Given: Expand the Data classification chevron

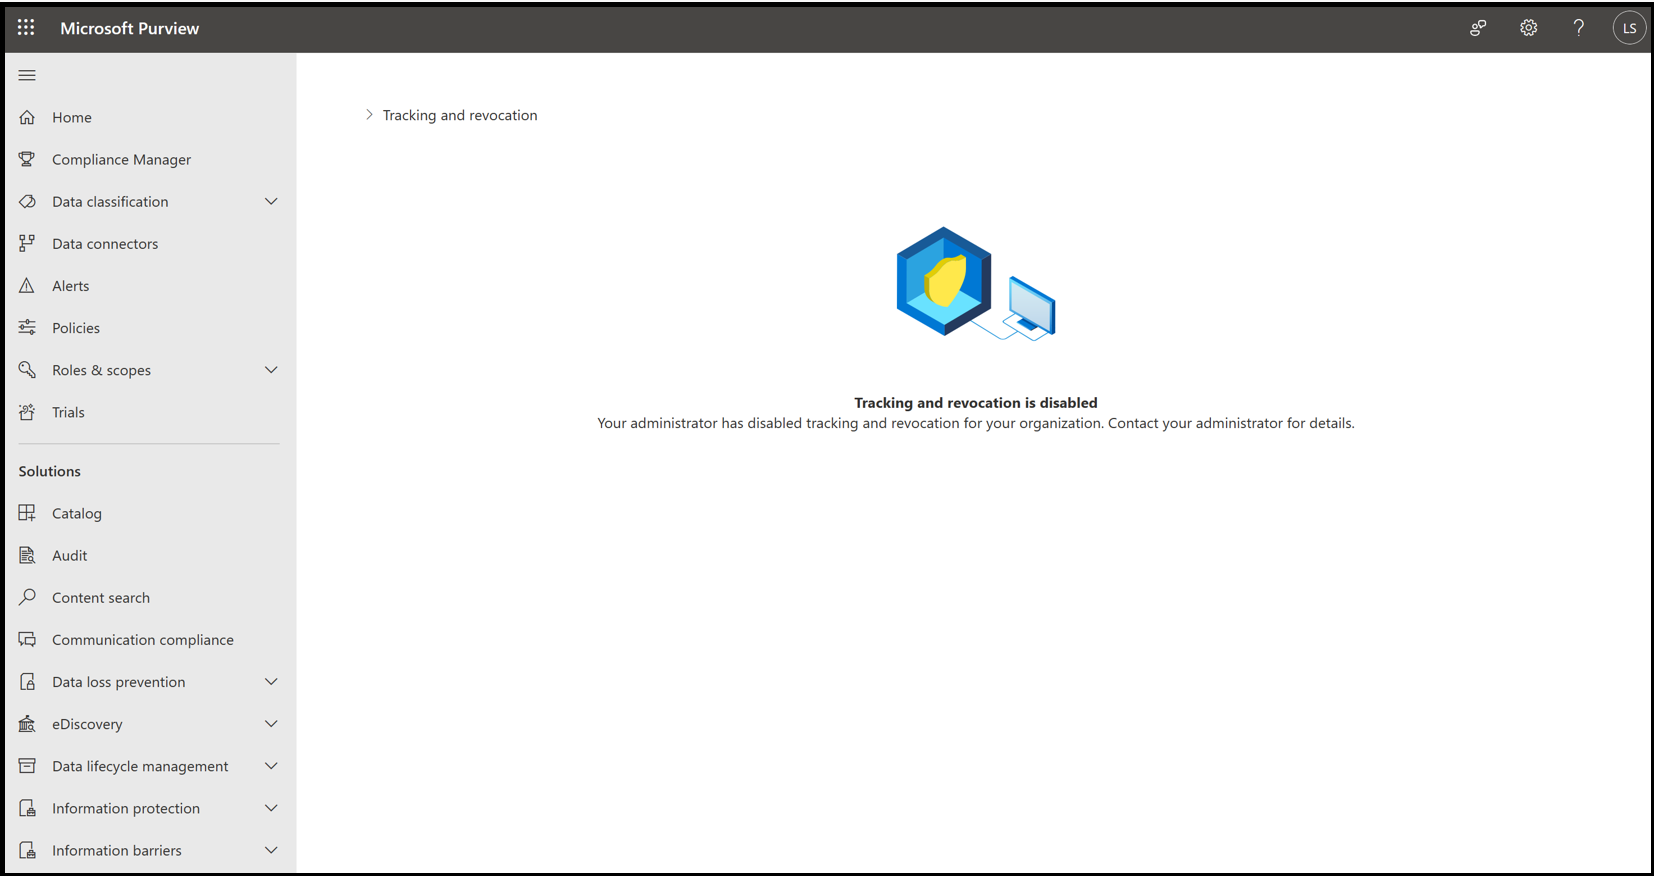Looking at the screenshot, I should click(x=271, y=202).
